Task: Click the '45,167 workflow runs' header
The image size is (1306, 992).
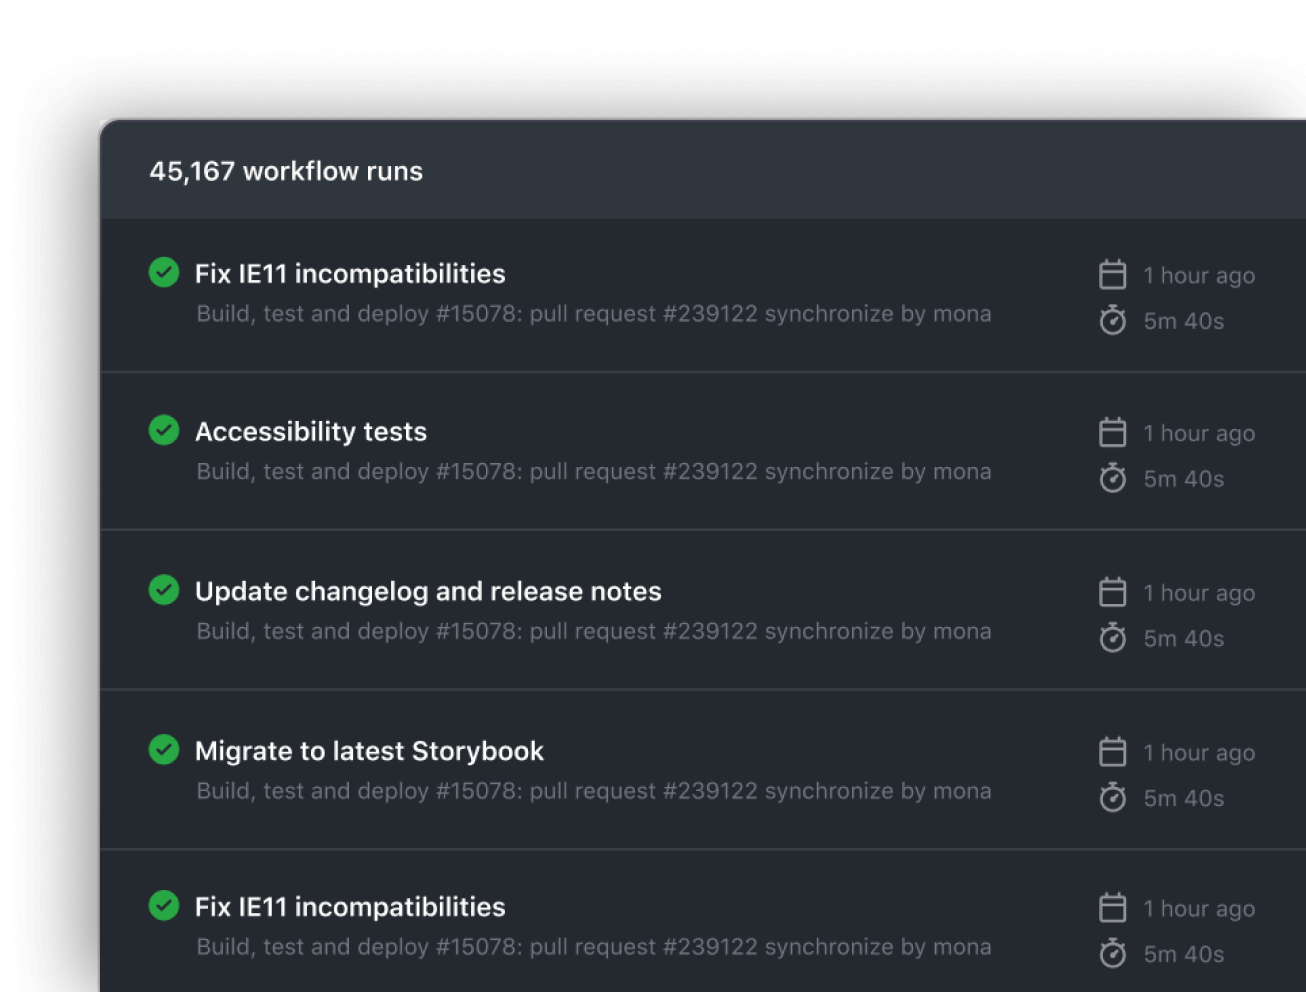Action: pyautogui.click(x=286, y=171)
